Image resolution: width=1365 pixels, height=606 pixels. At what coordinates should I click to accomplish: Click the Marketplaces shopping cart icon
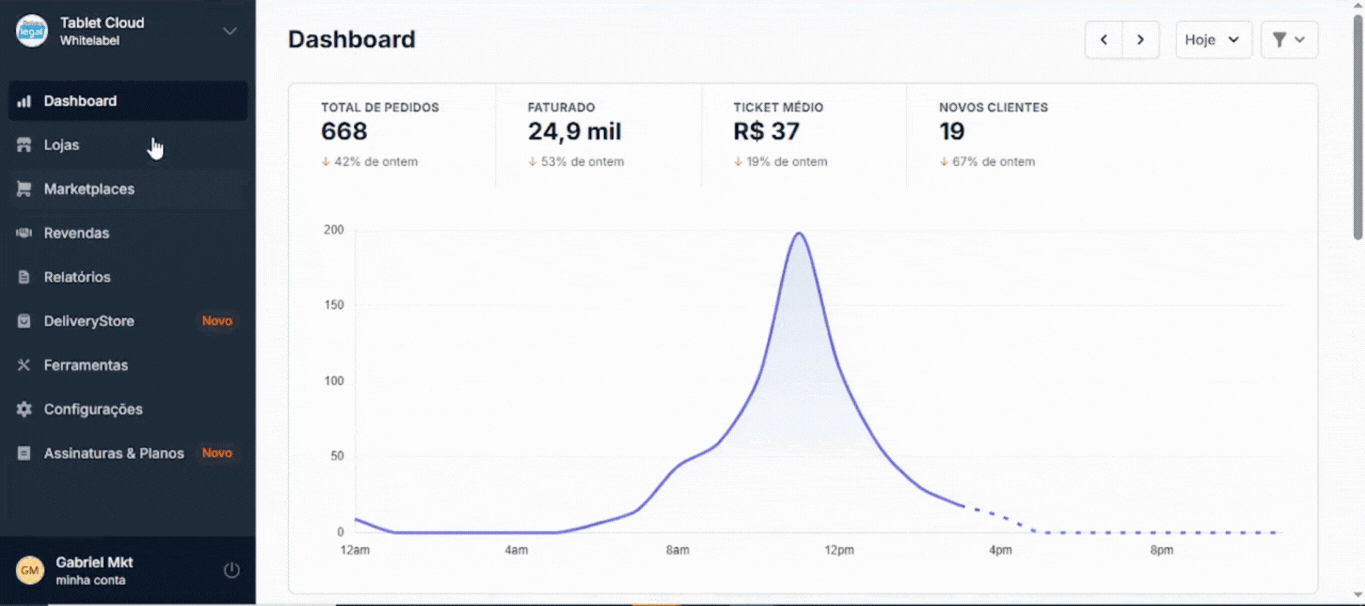24,189
